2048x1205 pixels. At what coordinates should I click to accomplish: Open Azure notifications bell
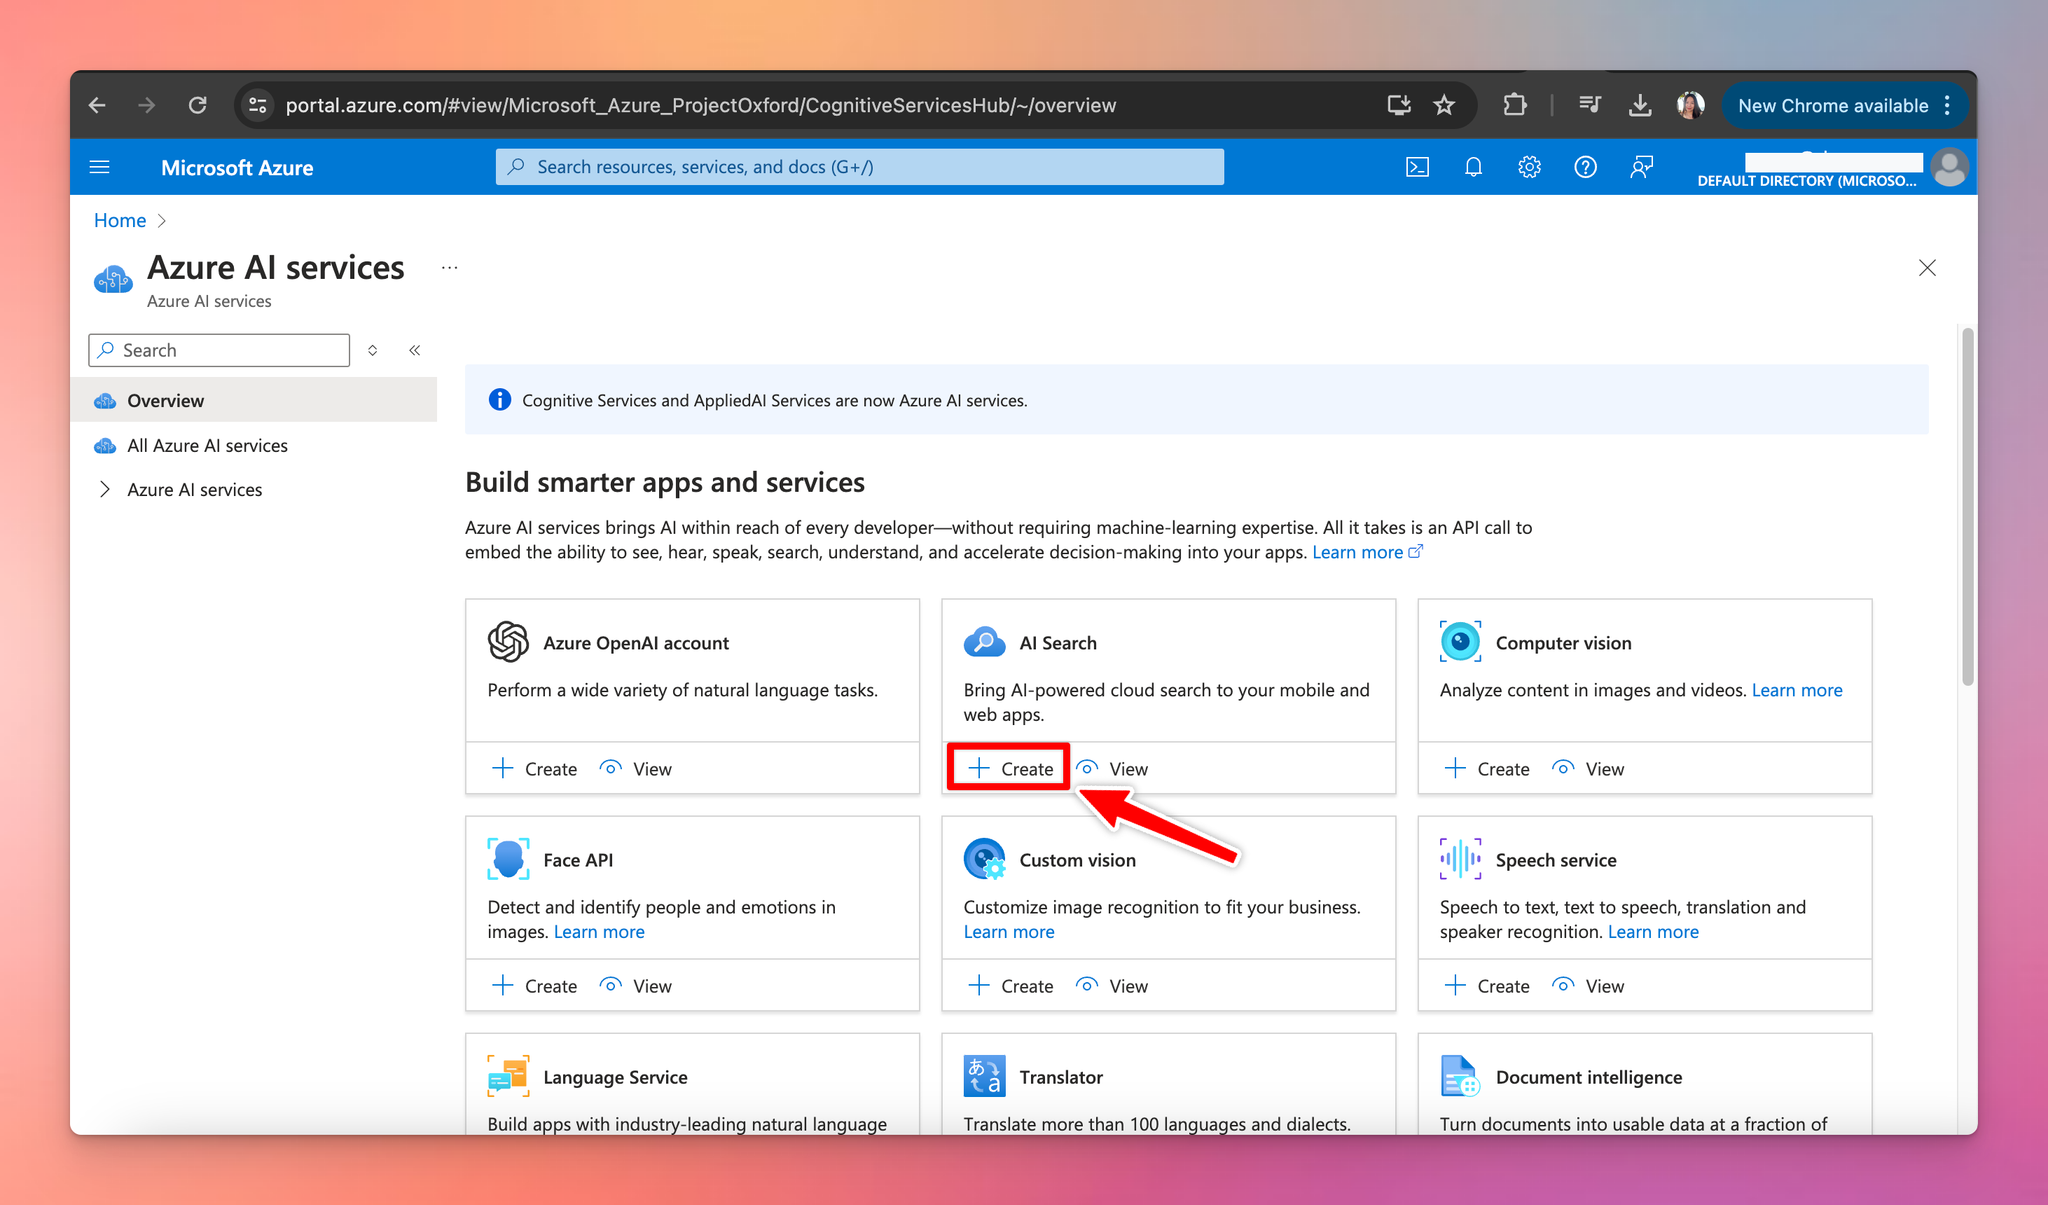coord(1473,167)
